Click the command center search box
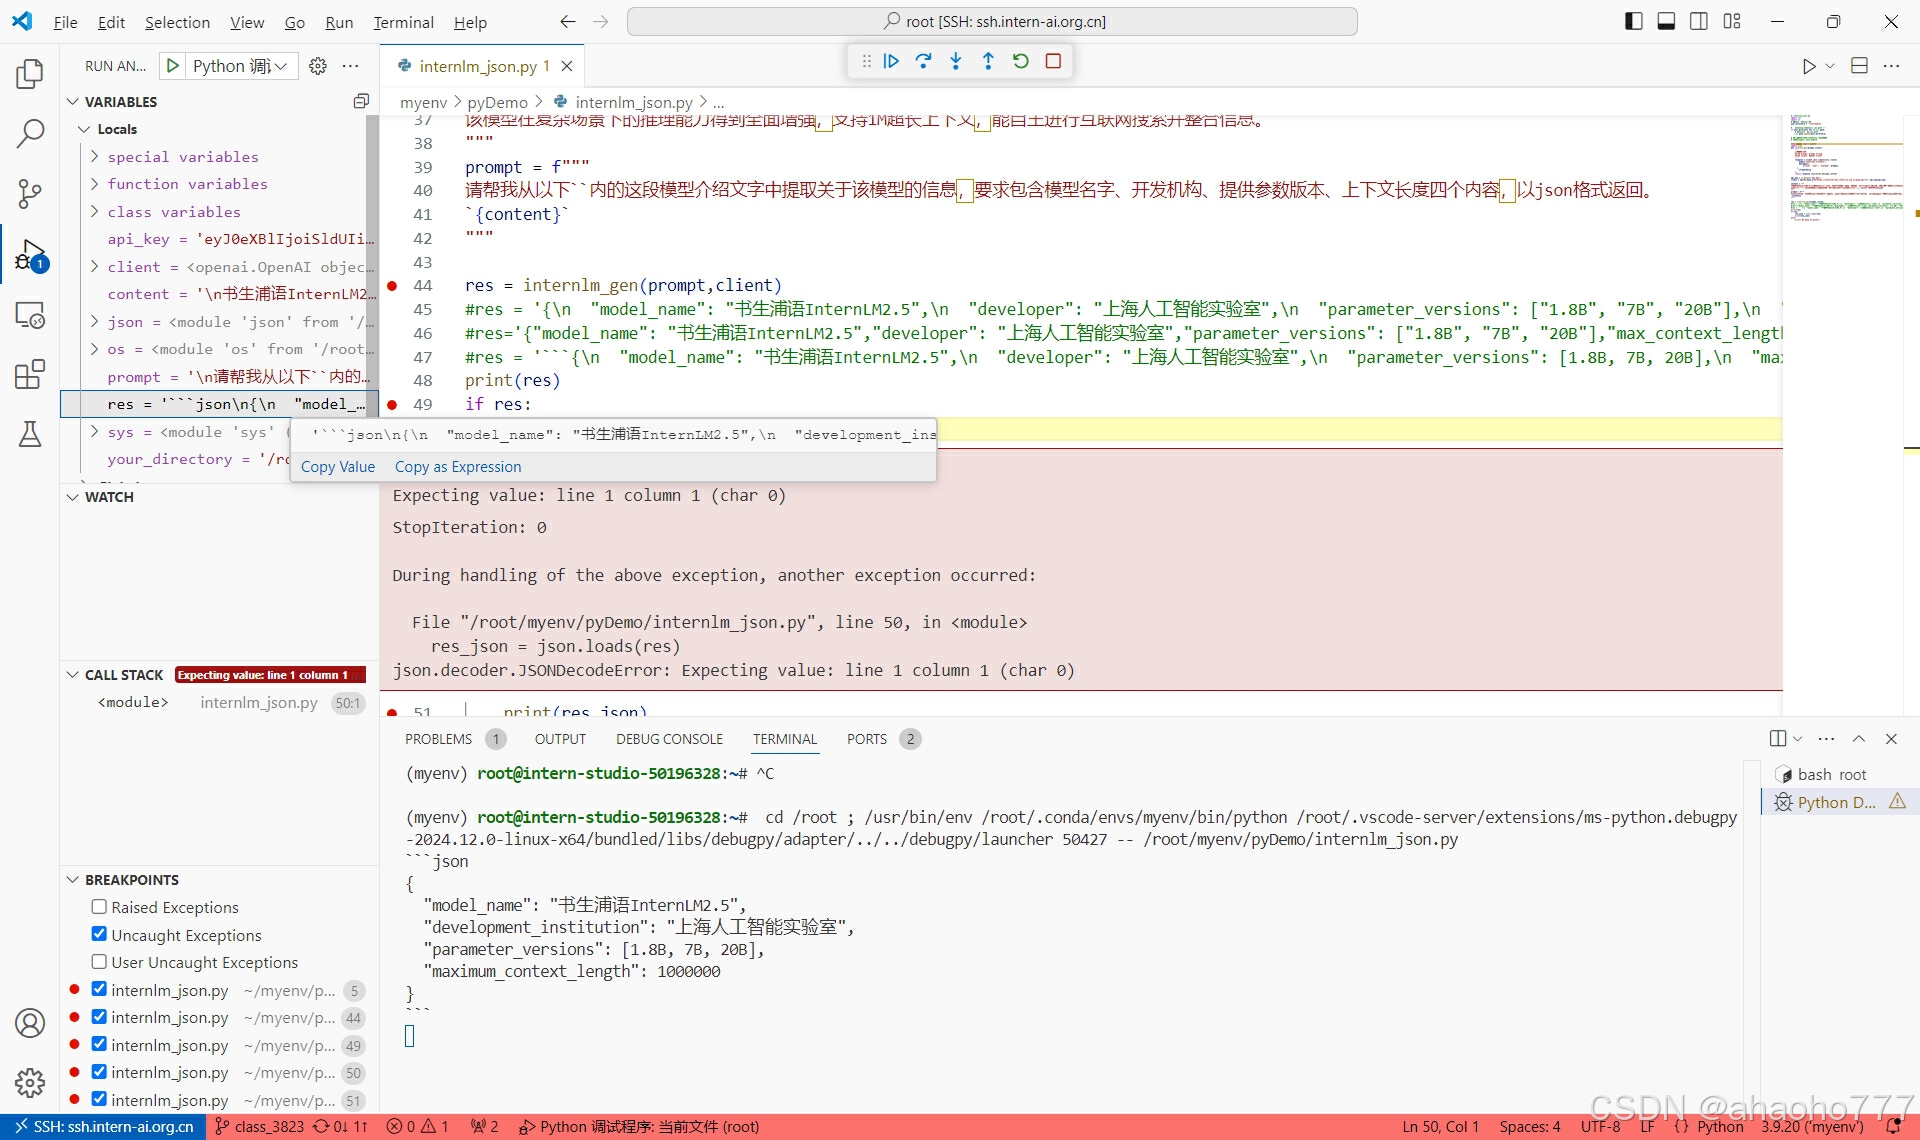Viewport: 1920px width, 1140px height. pos(992,21)
